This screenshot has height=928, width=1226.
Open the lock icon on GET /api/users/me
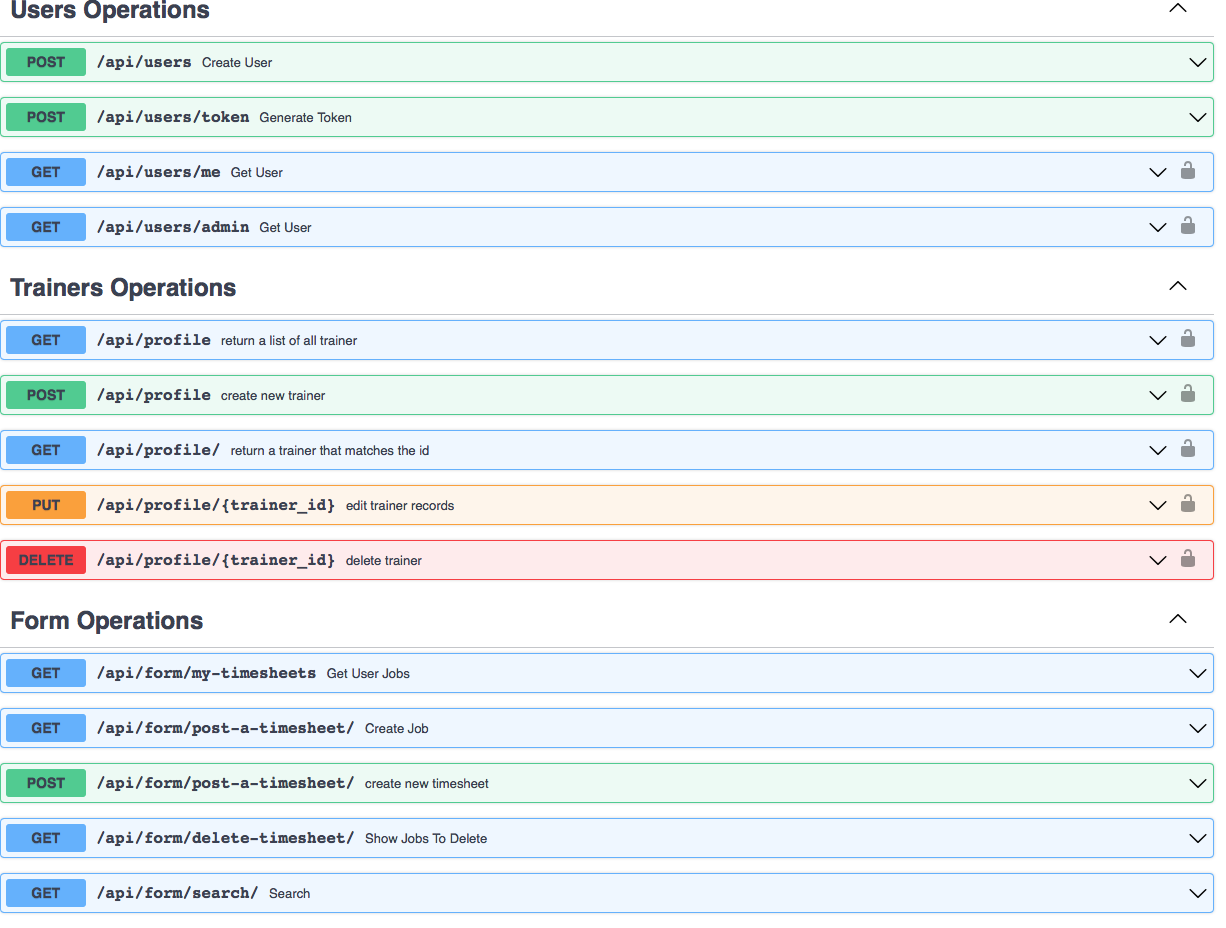click(x=1188, y=171)
